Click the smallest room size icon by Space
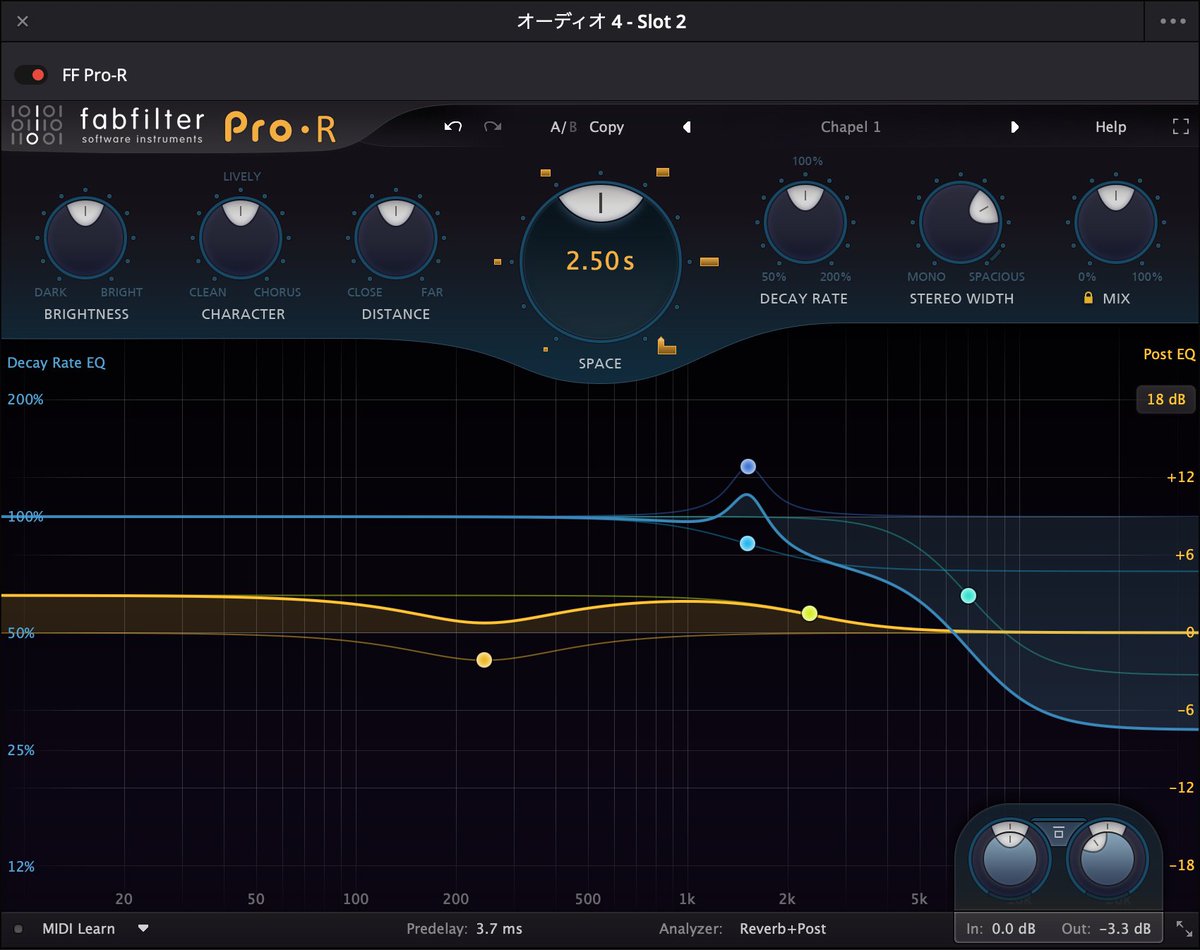Screen dimensions: 1200x950 (545, 349)
